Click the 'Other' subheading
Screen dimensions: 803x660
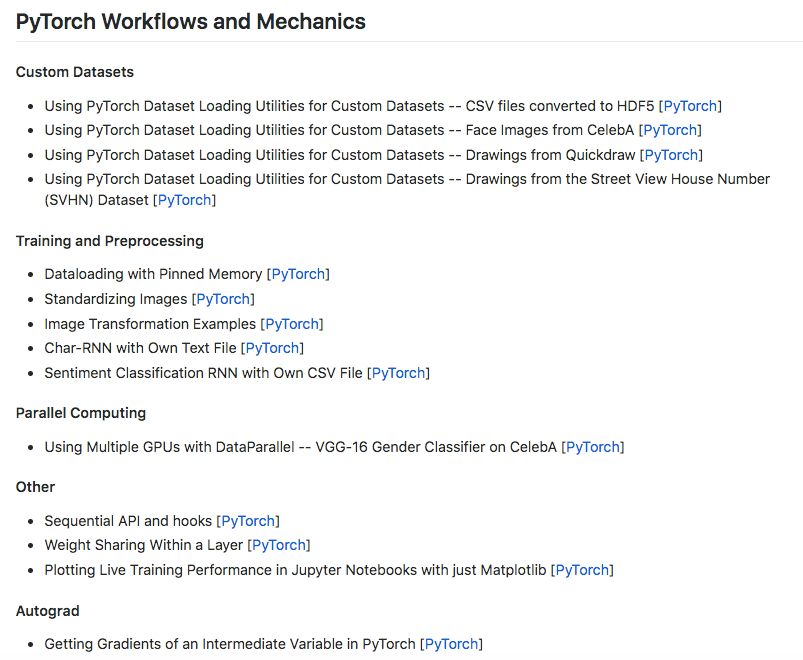point(35,486)
